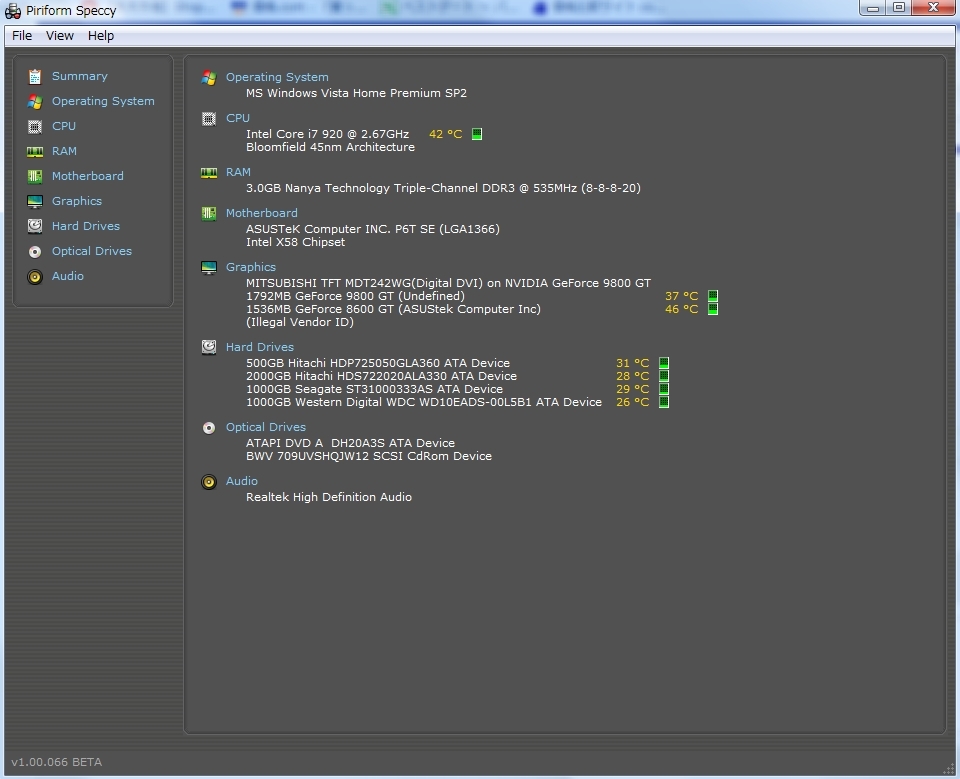Viewport: 960px width, 779px height.
Task: Click text 'ATAPI DVD A DH20A3S ATA Device'
Action: 350,443
